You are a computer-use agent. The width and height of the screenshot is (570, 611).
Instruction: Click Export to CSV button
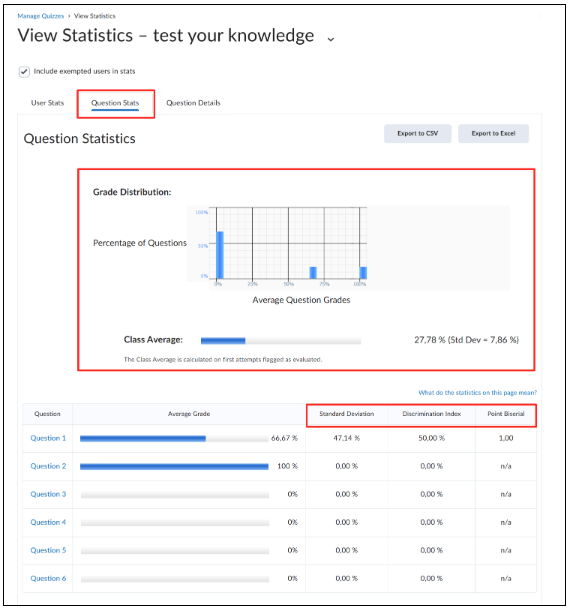click(x=418, y=134)
